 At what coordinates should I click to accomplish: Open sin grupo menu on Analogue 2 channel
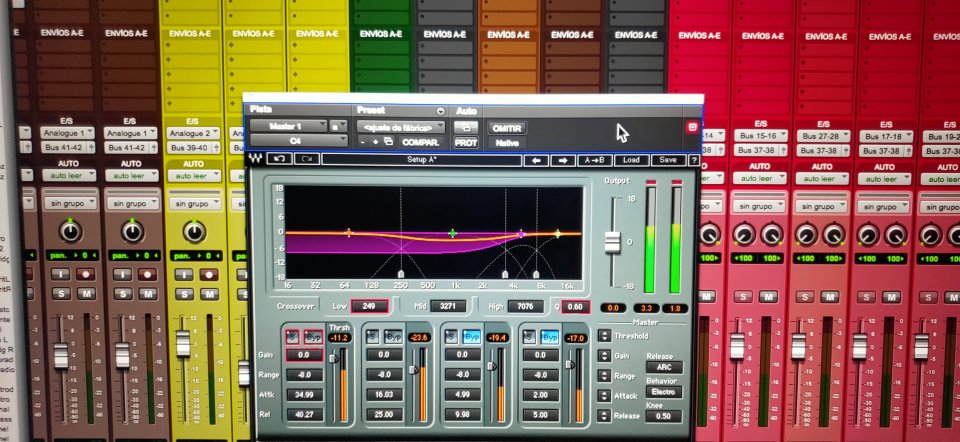193,204
